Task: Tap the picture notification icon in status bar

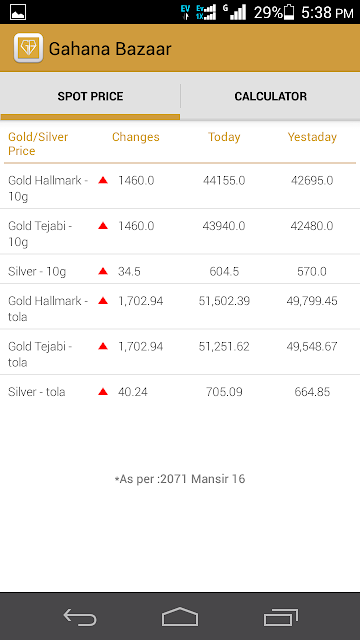Action: 18,12
